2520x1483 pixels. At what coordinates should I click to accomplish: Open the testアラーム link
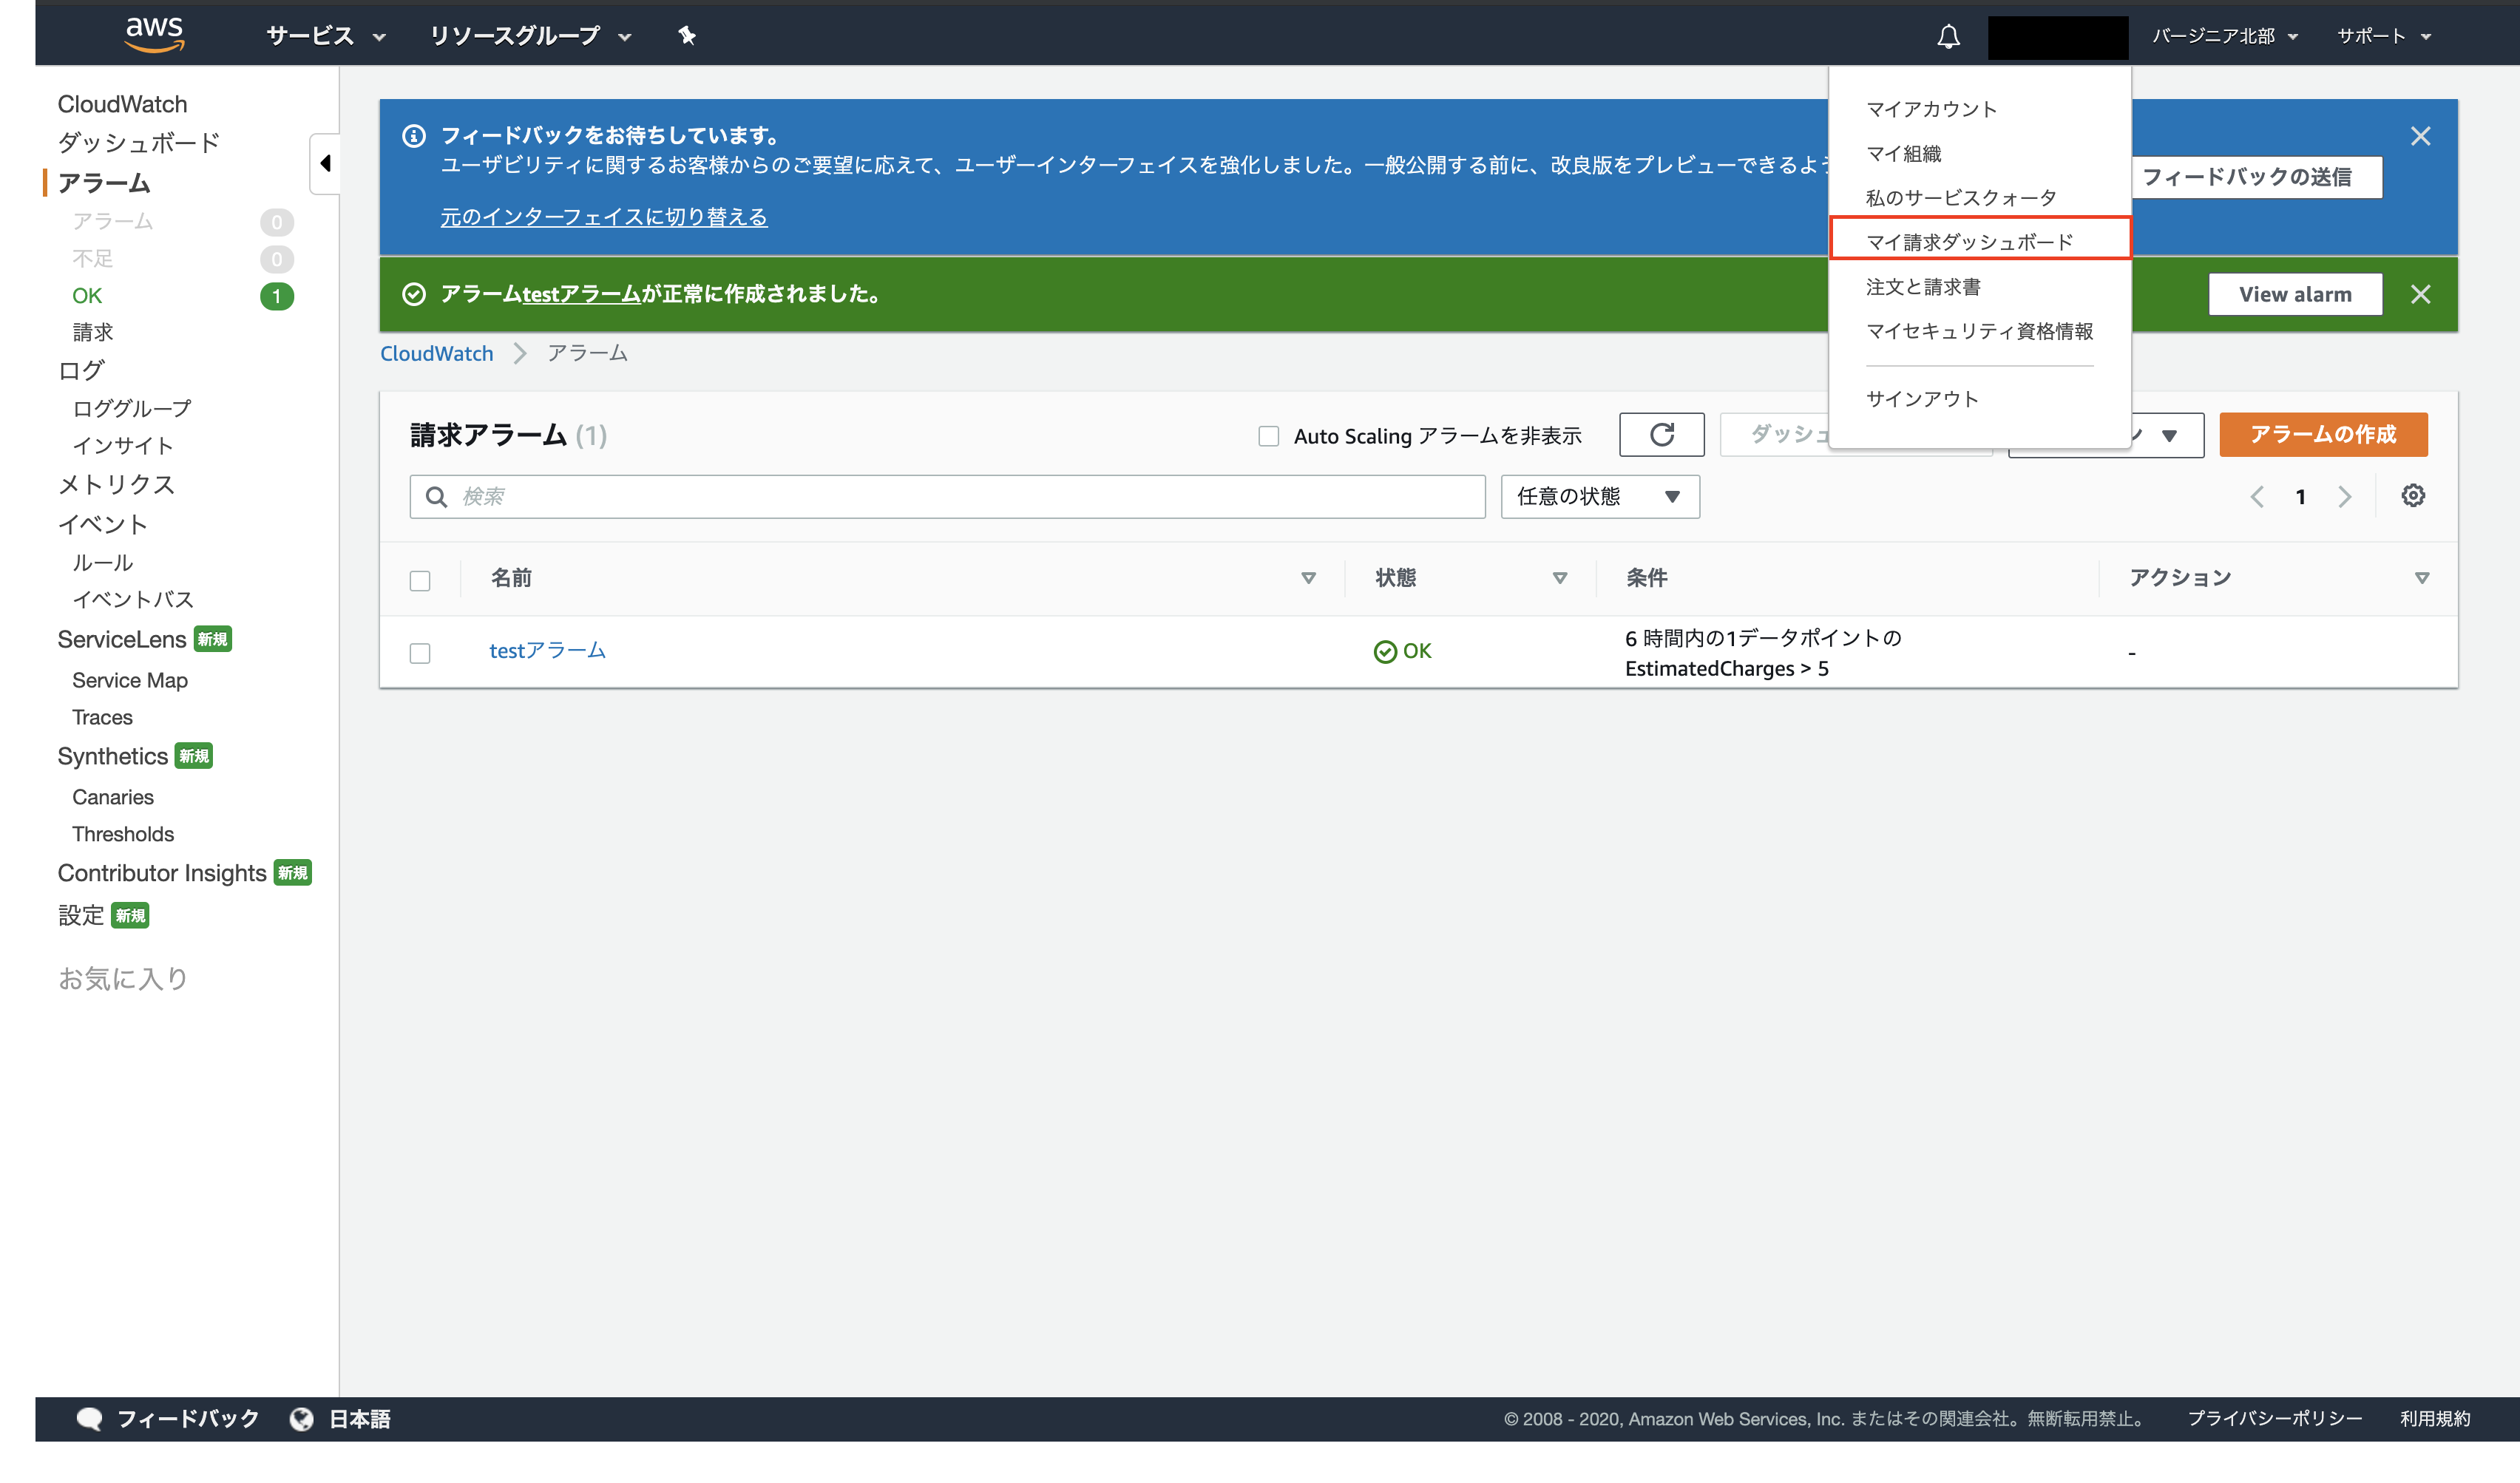546,650
